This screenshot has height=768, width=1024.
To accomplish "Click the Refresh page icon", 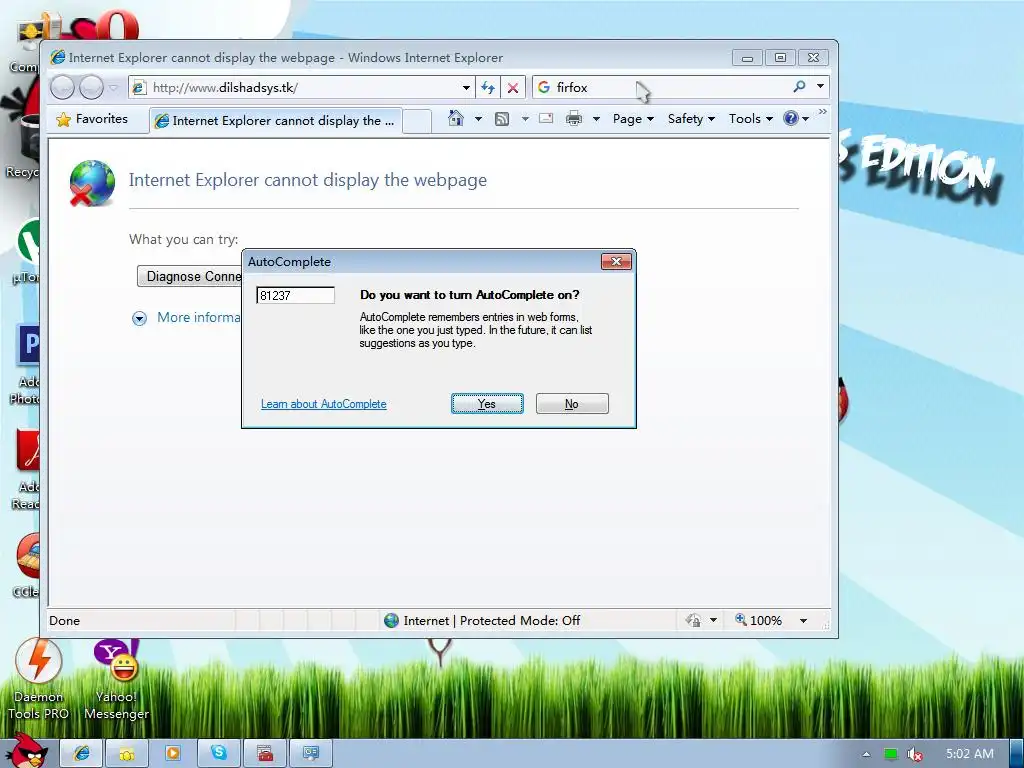I will 488,88.
